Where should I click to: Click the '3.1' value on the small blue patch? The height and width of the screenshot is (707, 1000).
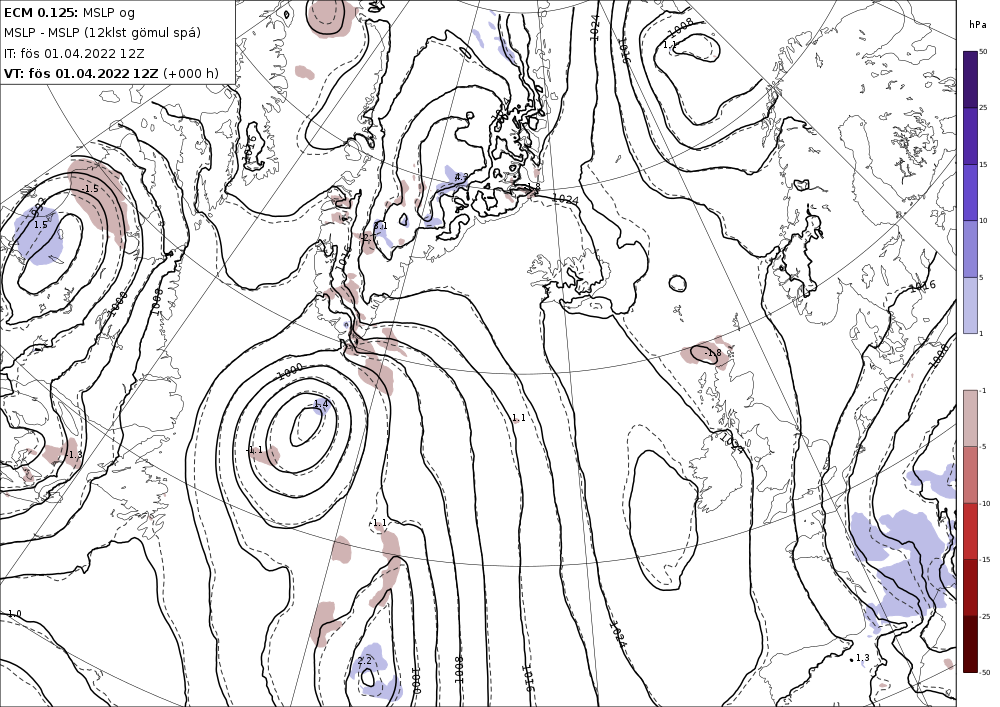tap(381, 226)
